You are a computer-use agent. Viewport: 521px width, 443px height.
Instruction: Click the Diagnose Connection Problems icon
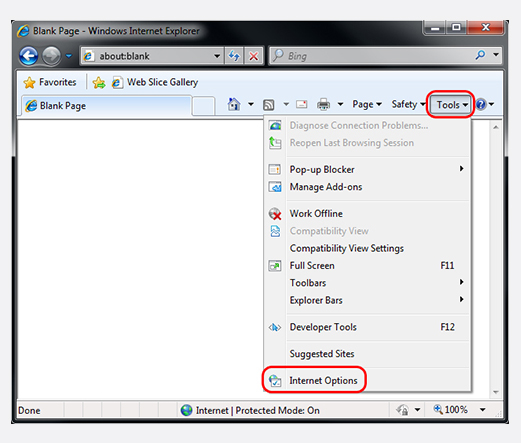coord(275,125)
